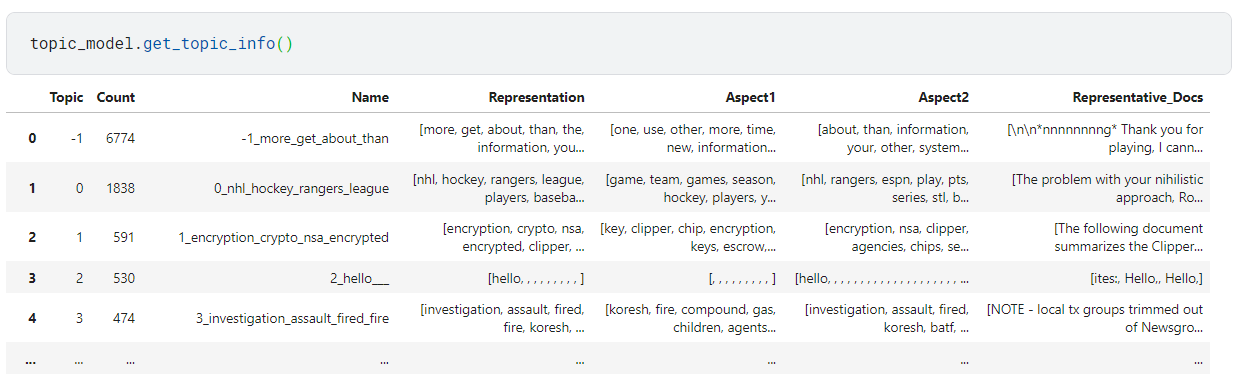Click the Representation column header
This screenshot has width=1244, height=377.
(536, 97)
